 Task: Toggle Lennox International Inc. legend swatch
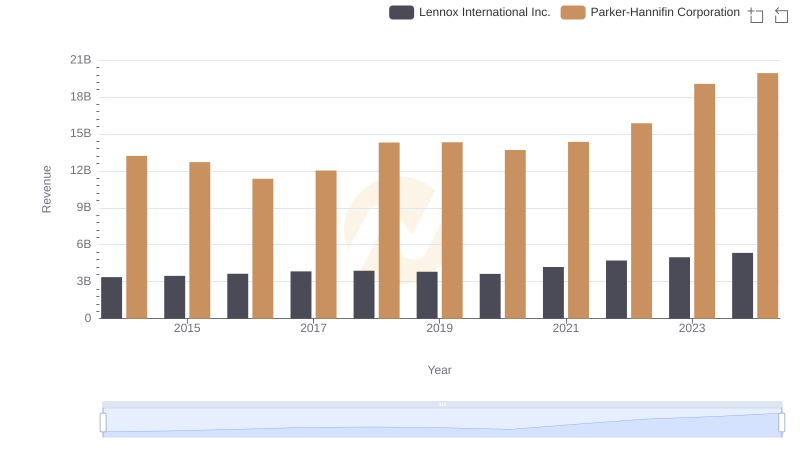pyautogui.click(x=402, y=12)
